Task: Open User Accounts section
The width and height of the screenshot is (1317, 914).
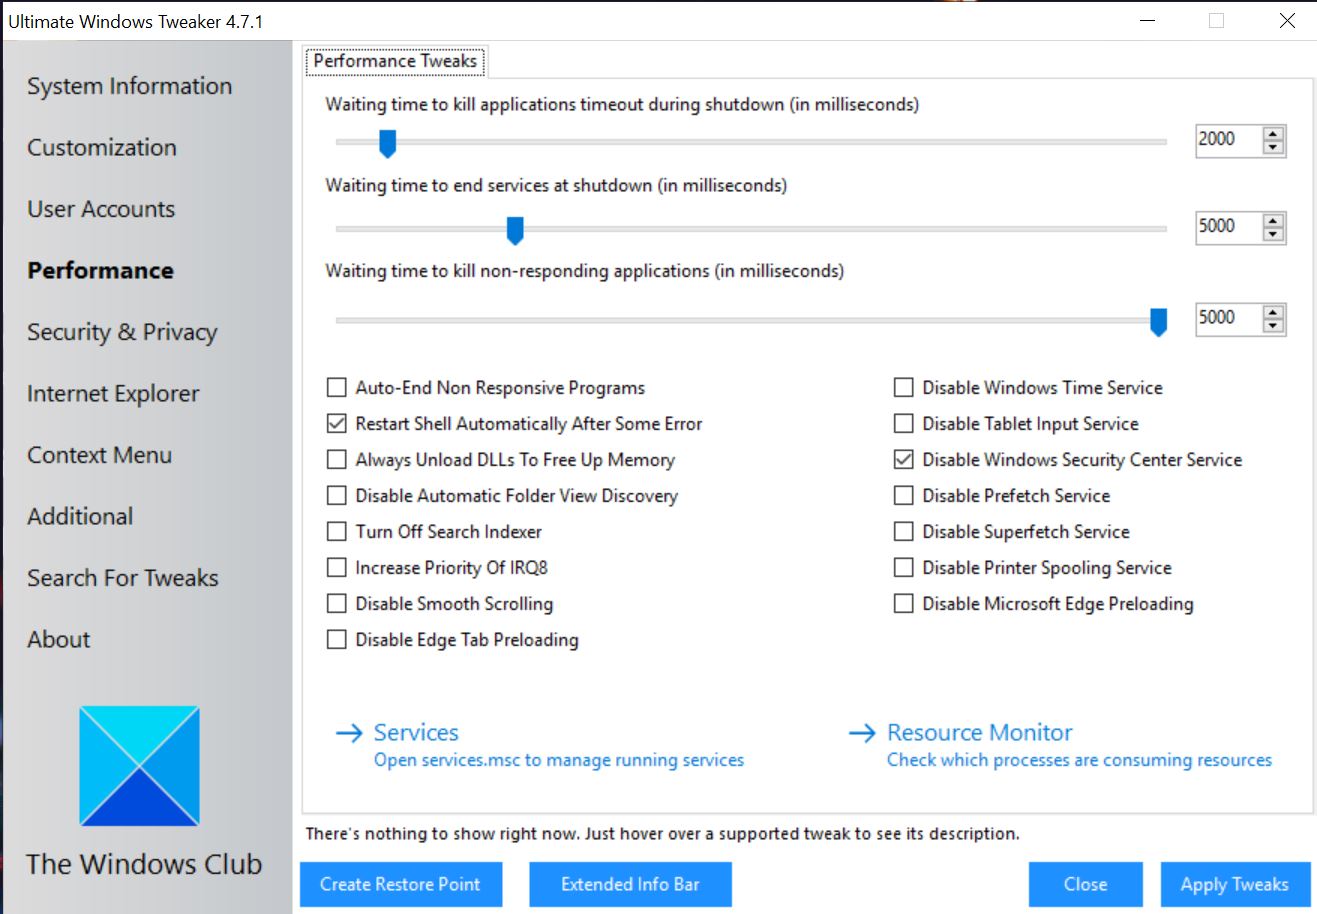Action: pos(101,210)
